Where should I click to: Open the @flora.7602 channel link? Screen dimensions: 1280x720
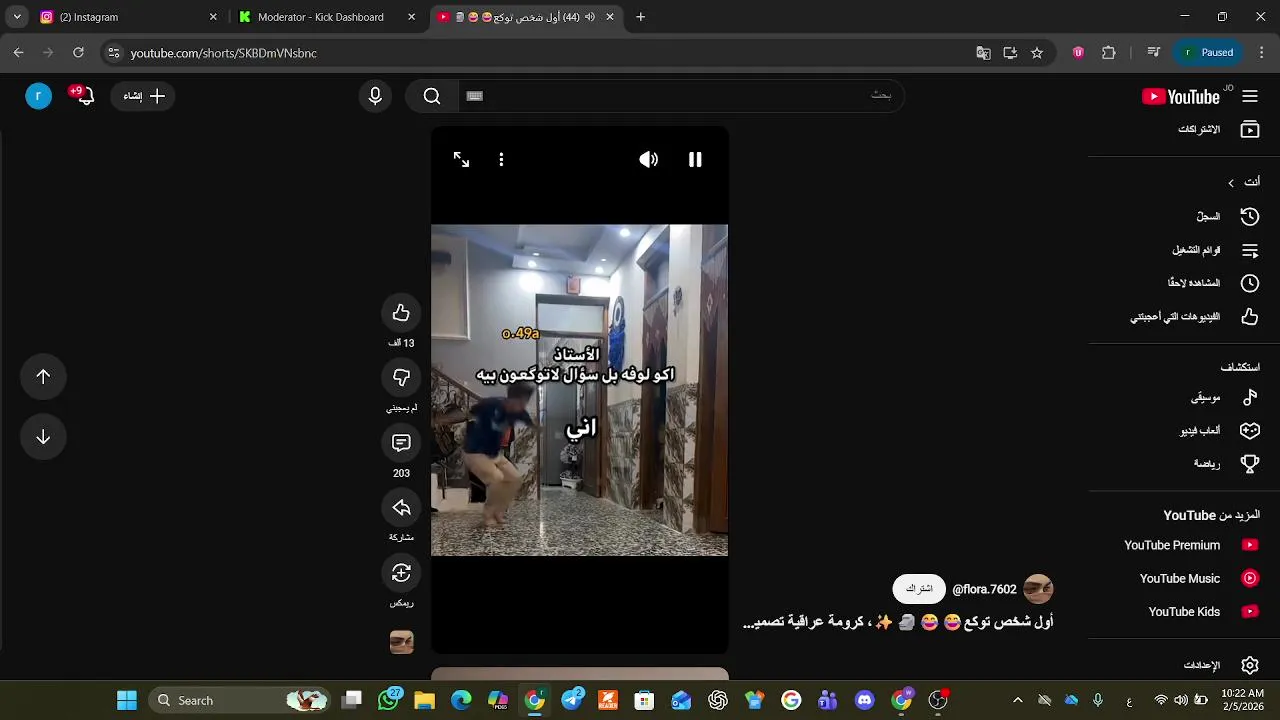984,590
